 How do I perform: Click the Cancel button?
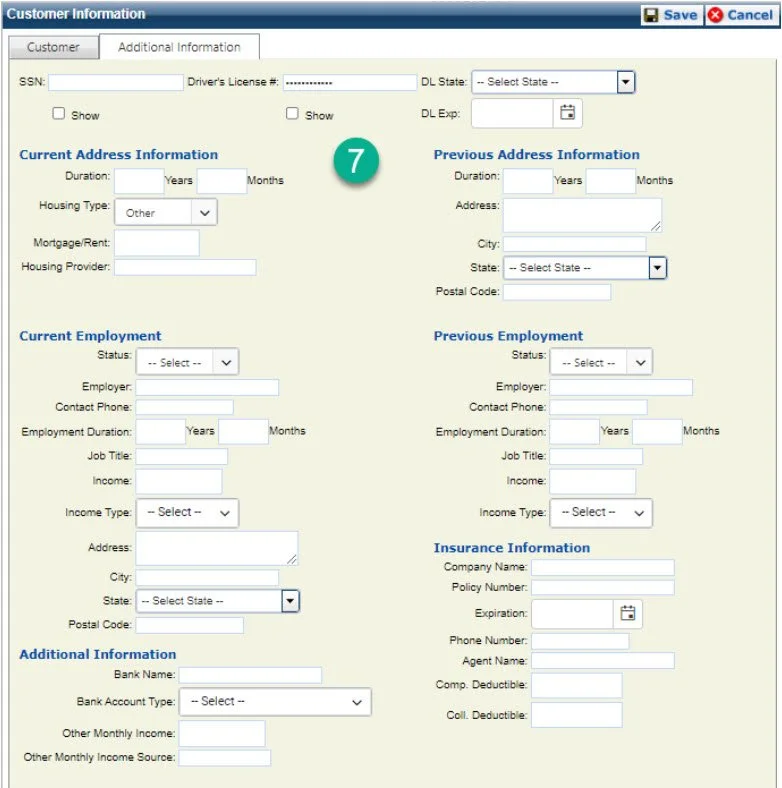742,15
